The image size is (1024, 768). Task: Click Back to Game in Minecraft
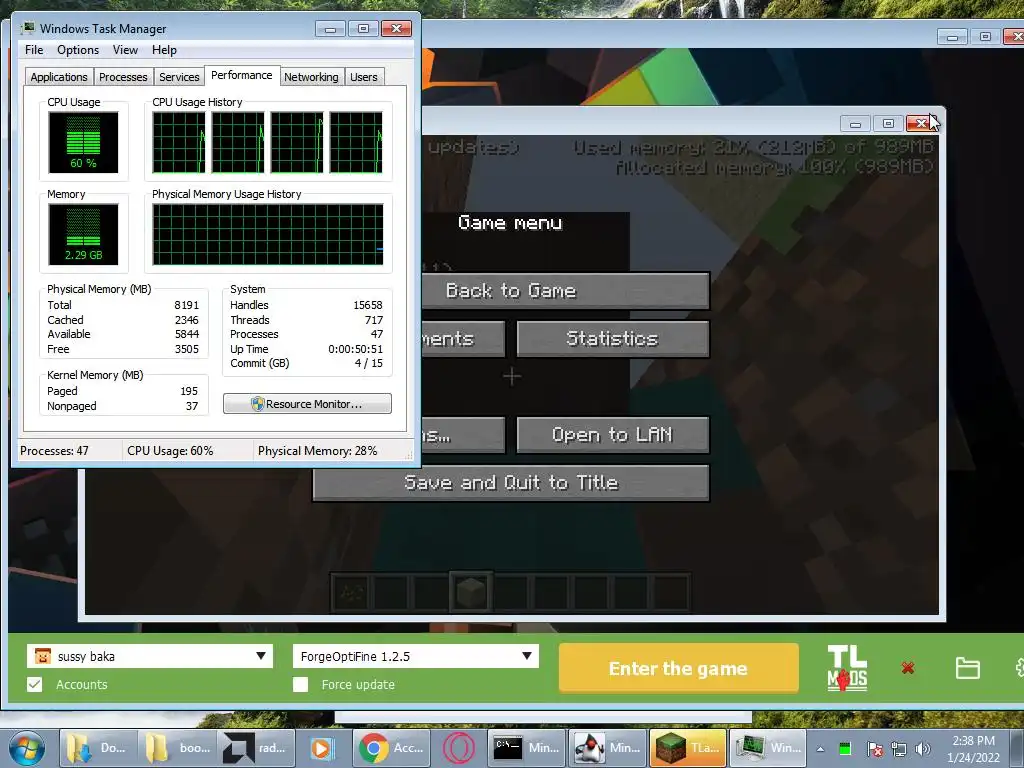tap(566, 291)
